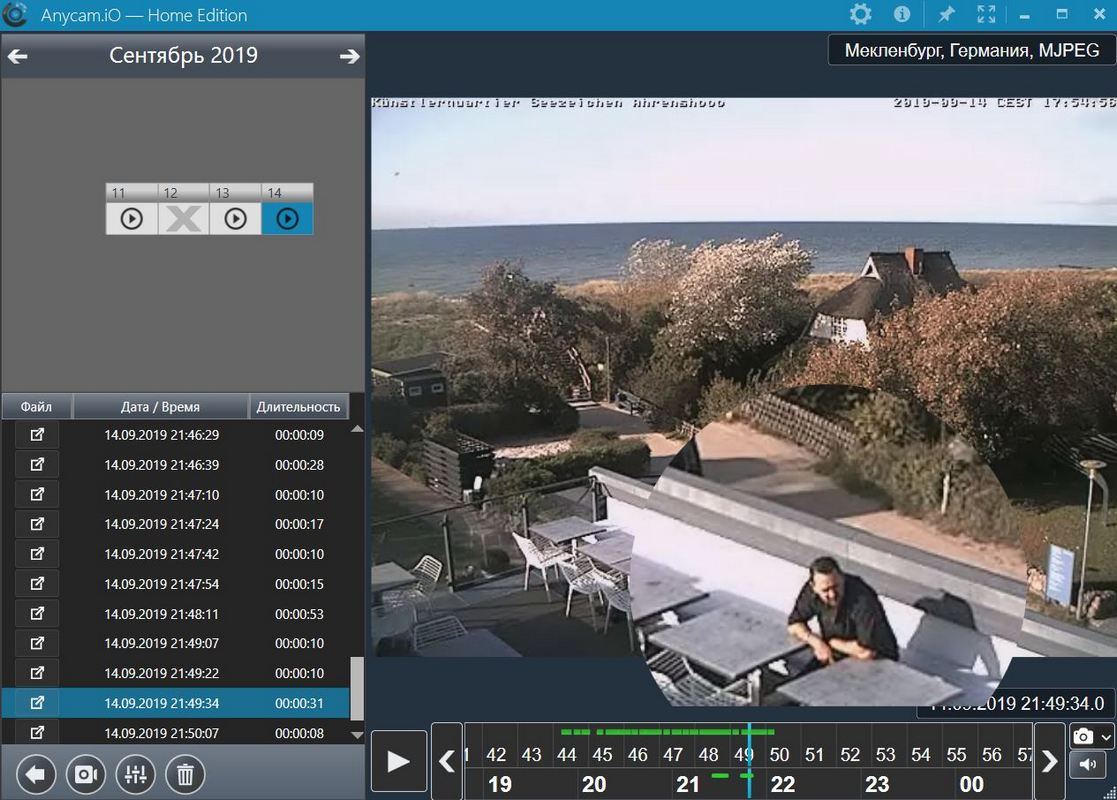The width and height of the screenshot is (1117, 800).
Task: Expand the snapshot camera dropdown
Action: coord(1105,737)
